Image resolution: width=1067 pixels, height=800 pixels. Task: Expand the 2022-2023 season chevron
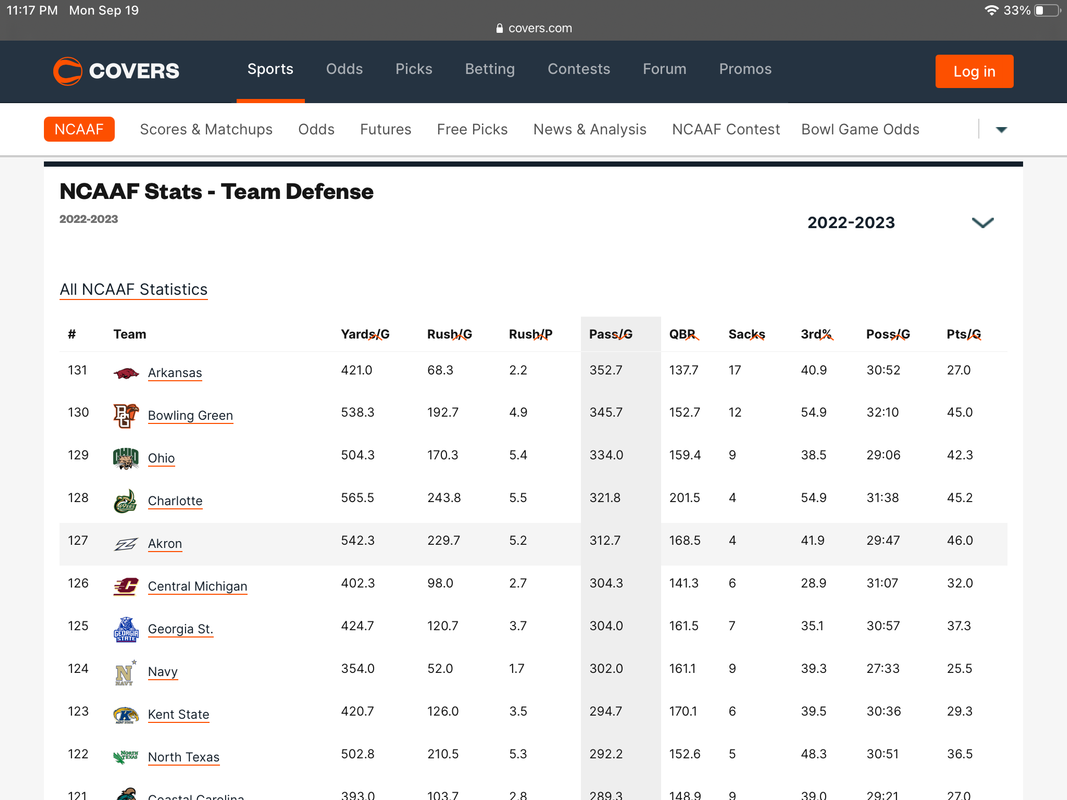pos(983,222)
